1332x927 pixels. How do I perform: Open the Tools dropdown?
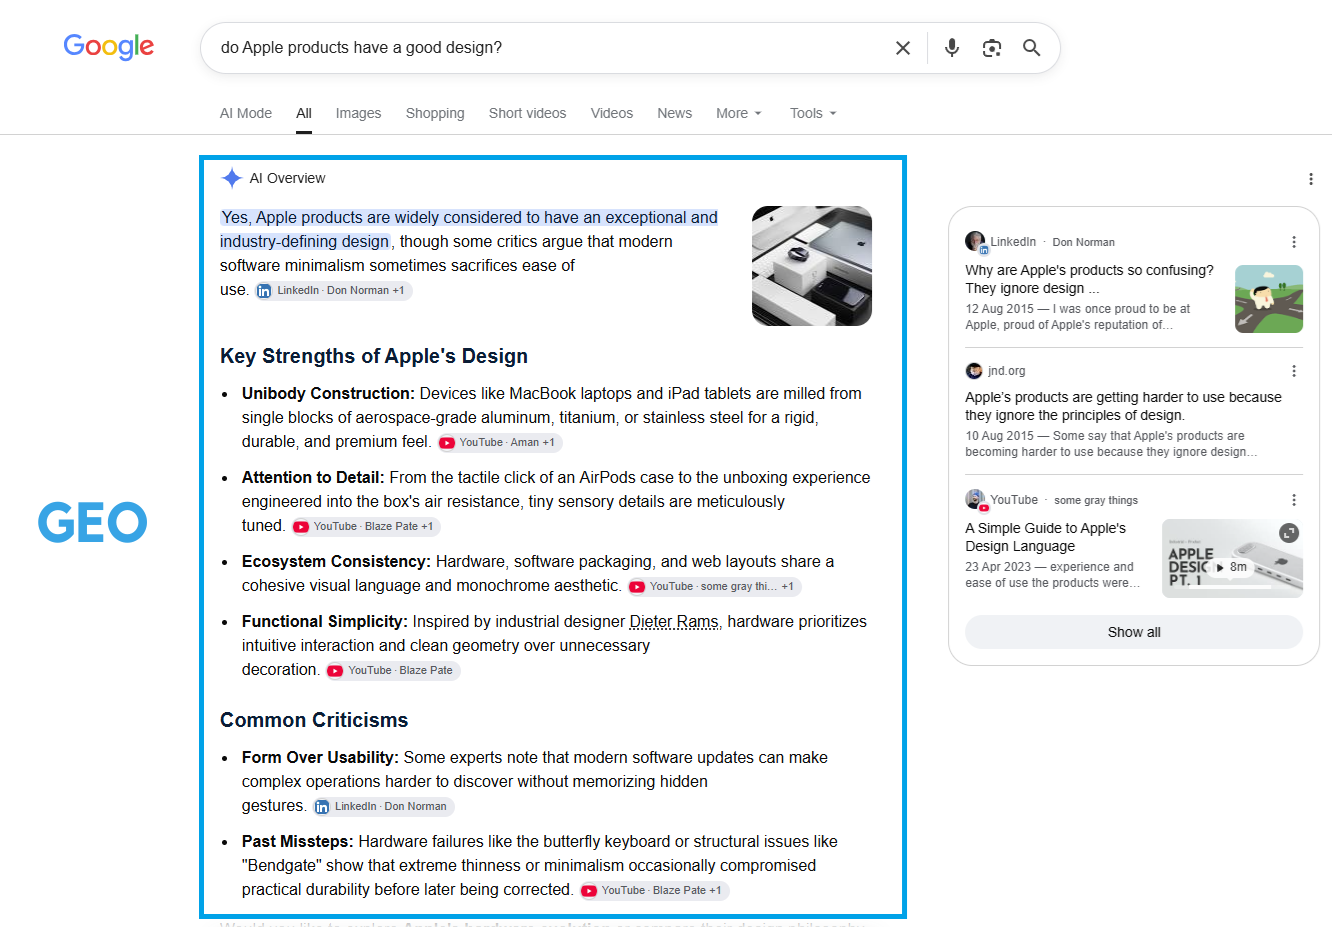pyautogui.click(x=813, y=113)
